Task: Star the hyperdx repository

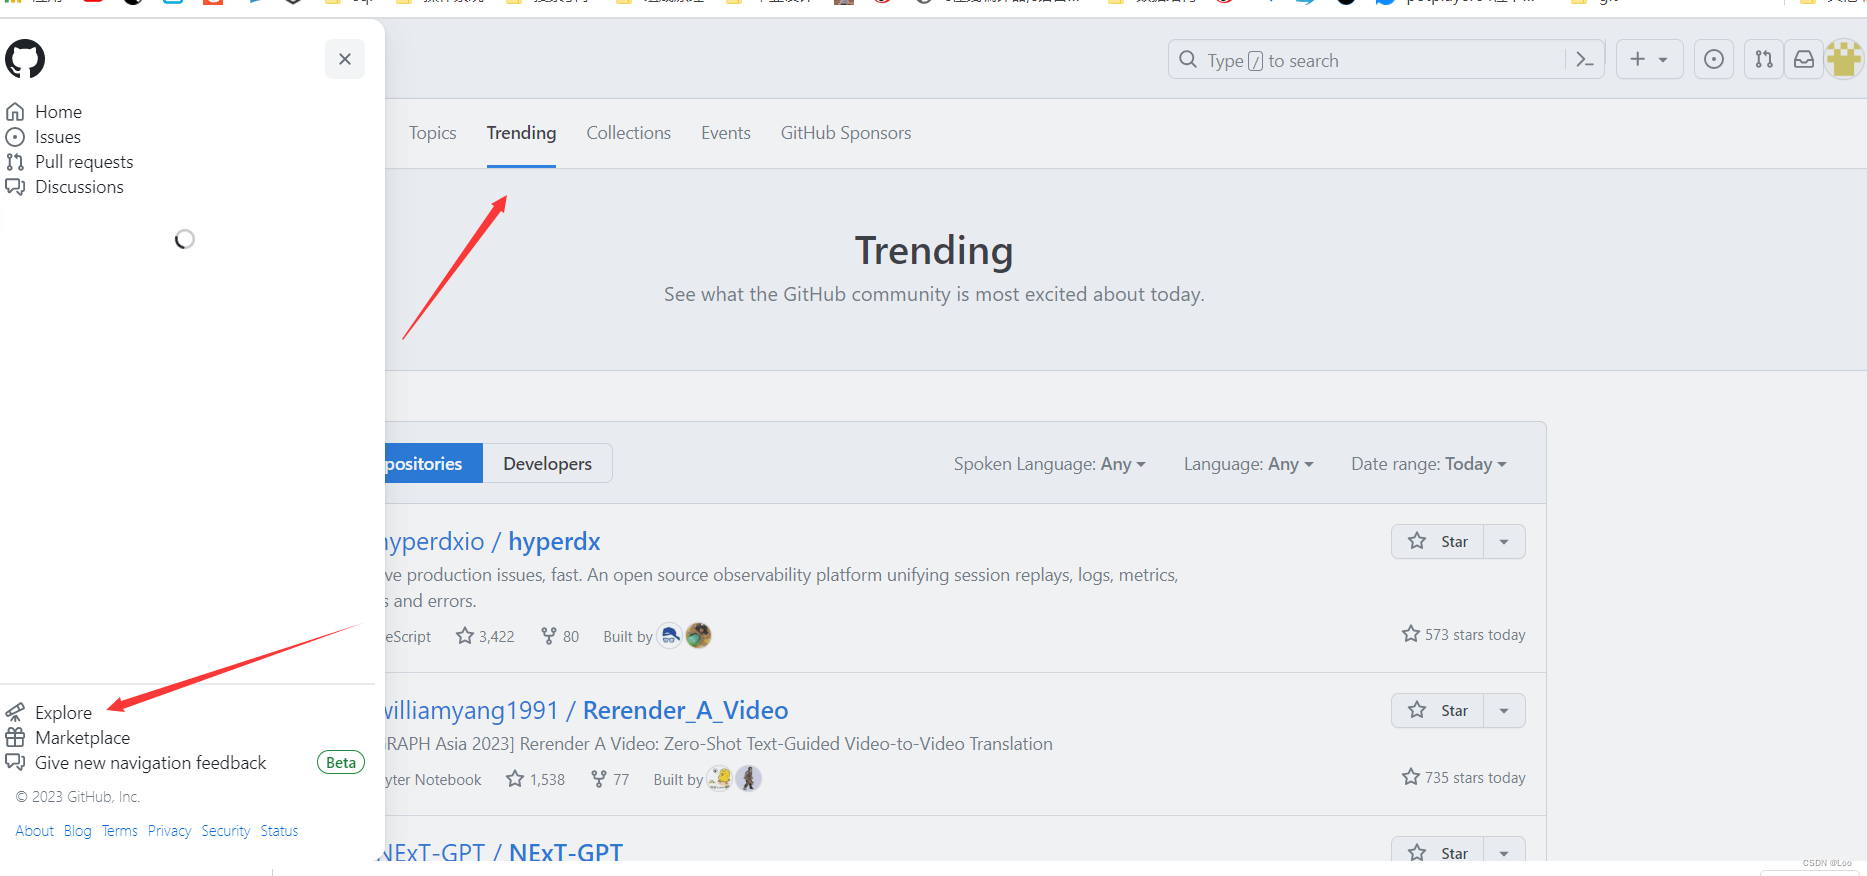Action: pos(1438,541)
